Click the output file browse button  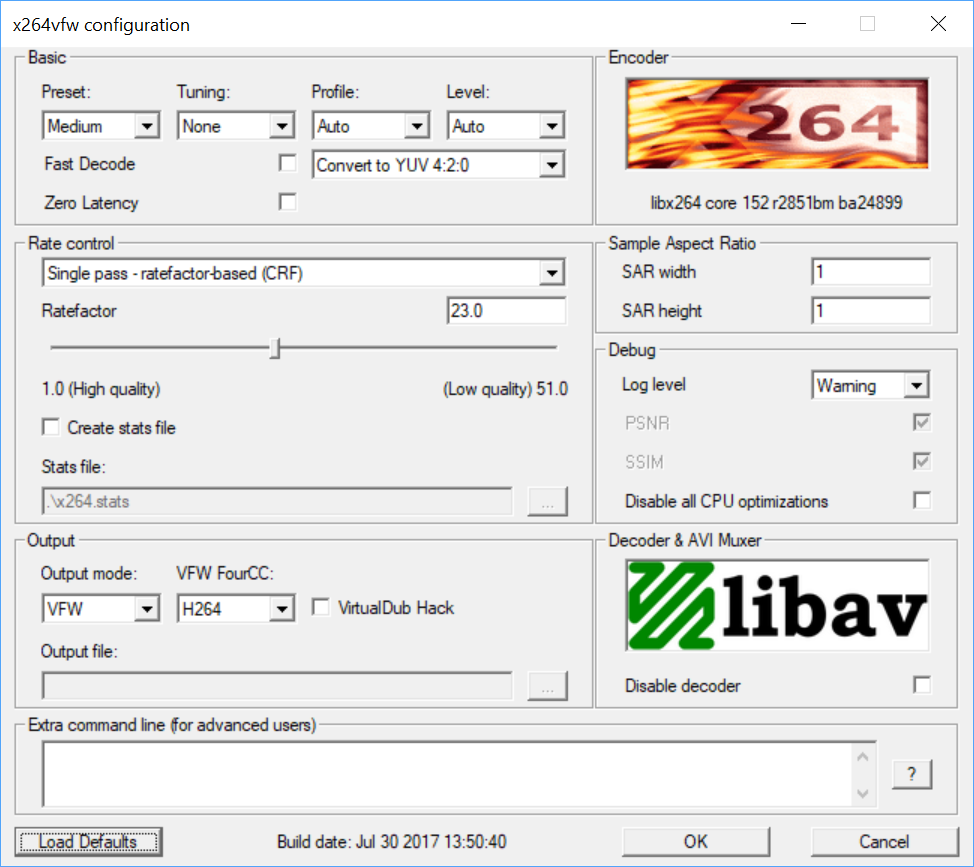coord(547,686)
